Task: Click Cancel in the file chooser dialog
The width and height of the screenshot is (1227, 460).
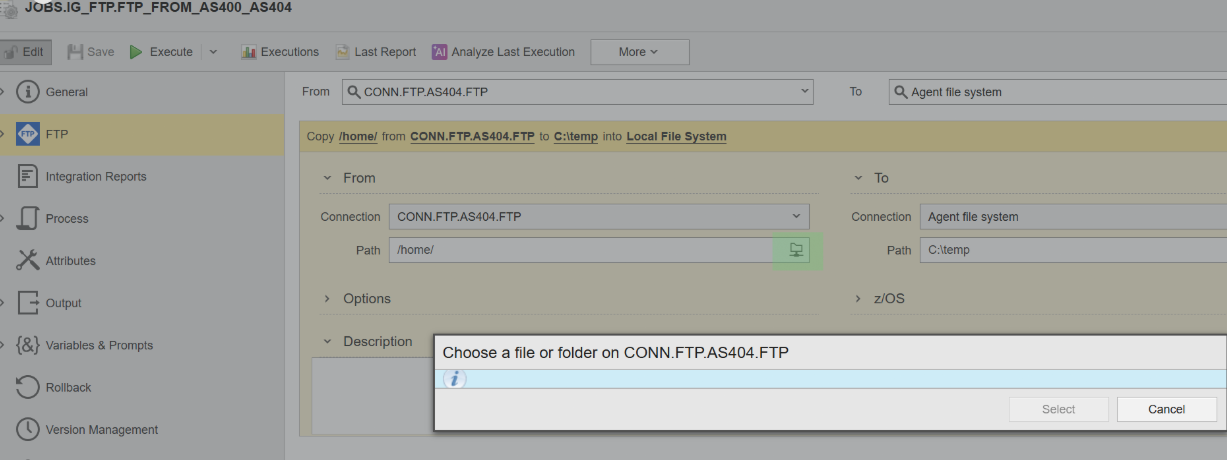Action: [x=1167, y=409]
